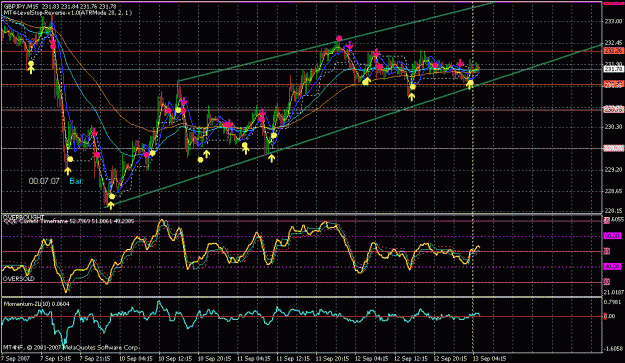Image resolution: width=625 pixels, height=363 pixels.
Task: Click the 233.00 price axis label
Action: coord(613,21)
